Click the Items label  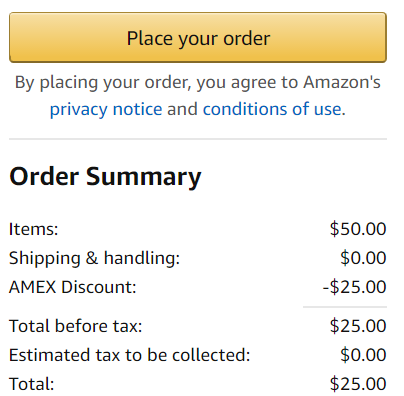click(34, 229)
